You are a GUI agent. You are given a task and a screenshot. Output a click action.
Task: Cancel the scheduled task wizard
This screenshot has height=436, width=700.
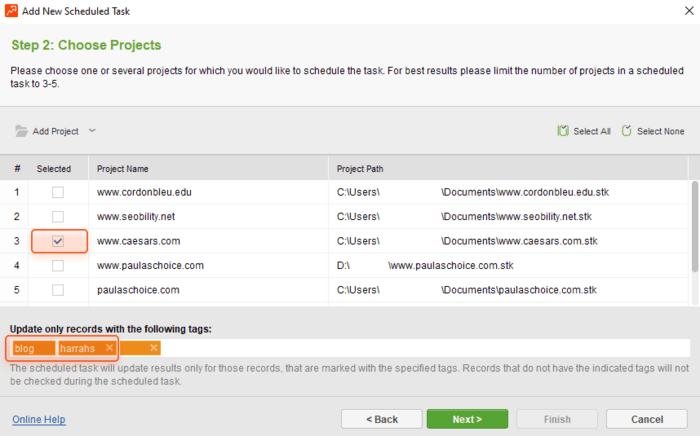coord(646,419)
